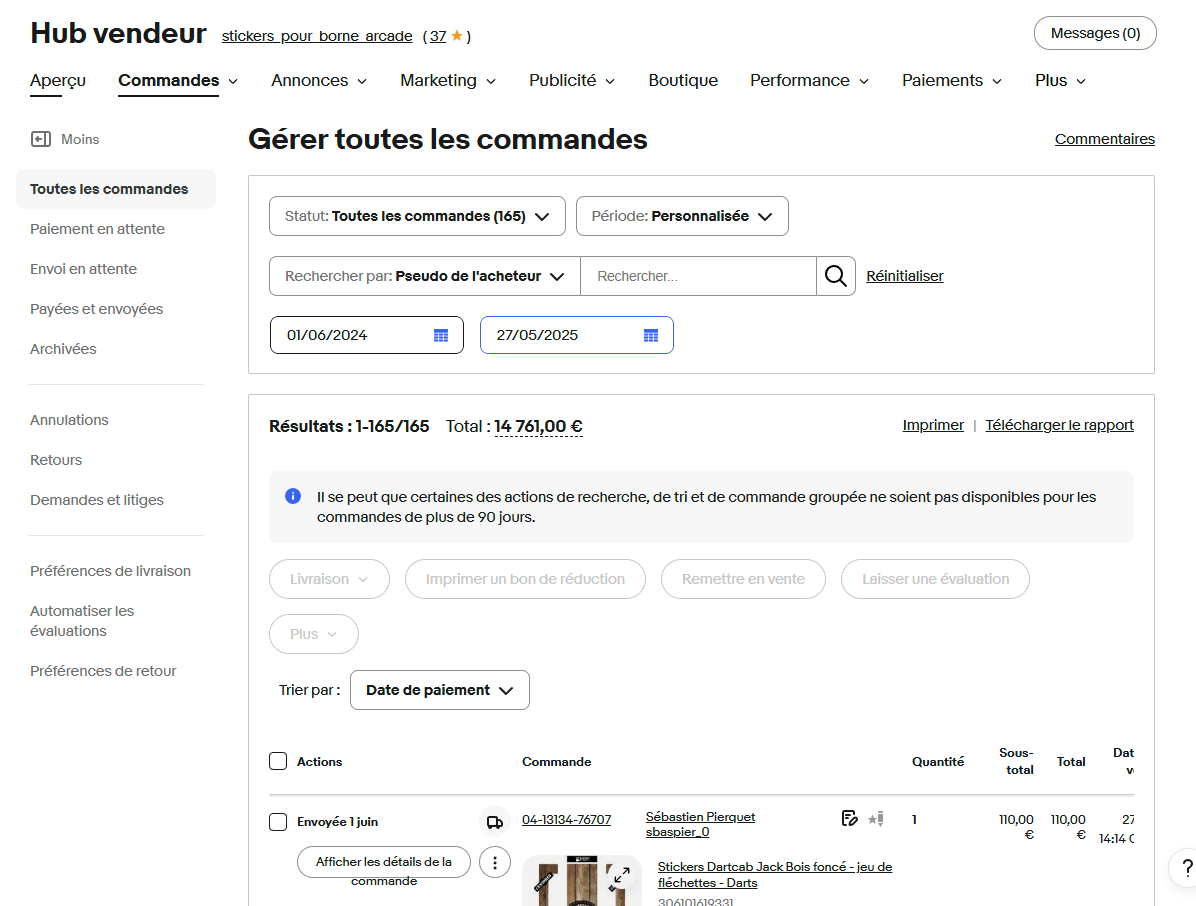1196x906 pixels.
Task: Click the Laisser une évaluation button
Action: (x=935, y=579)
